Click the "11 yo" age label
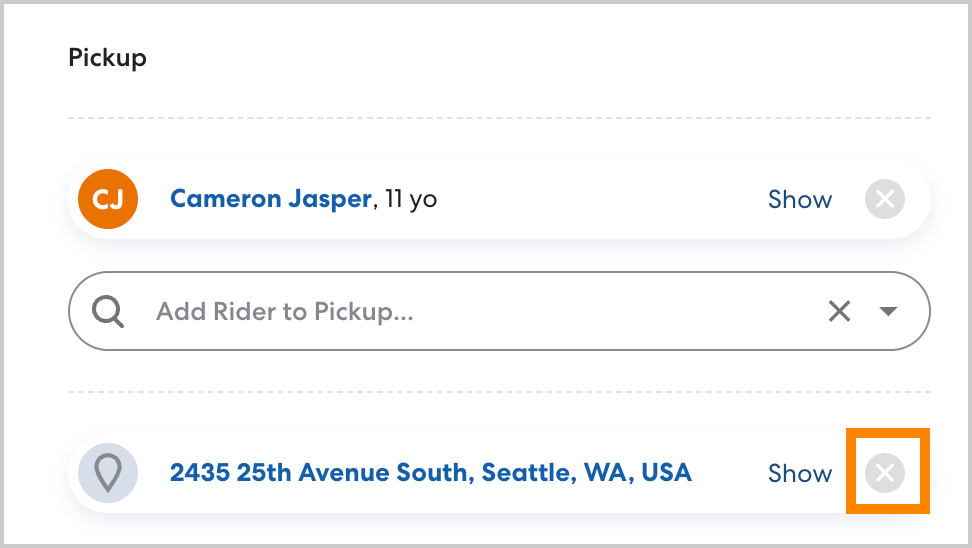The image size is (972, 548). pyautogui.click(x=410, y=199)
